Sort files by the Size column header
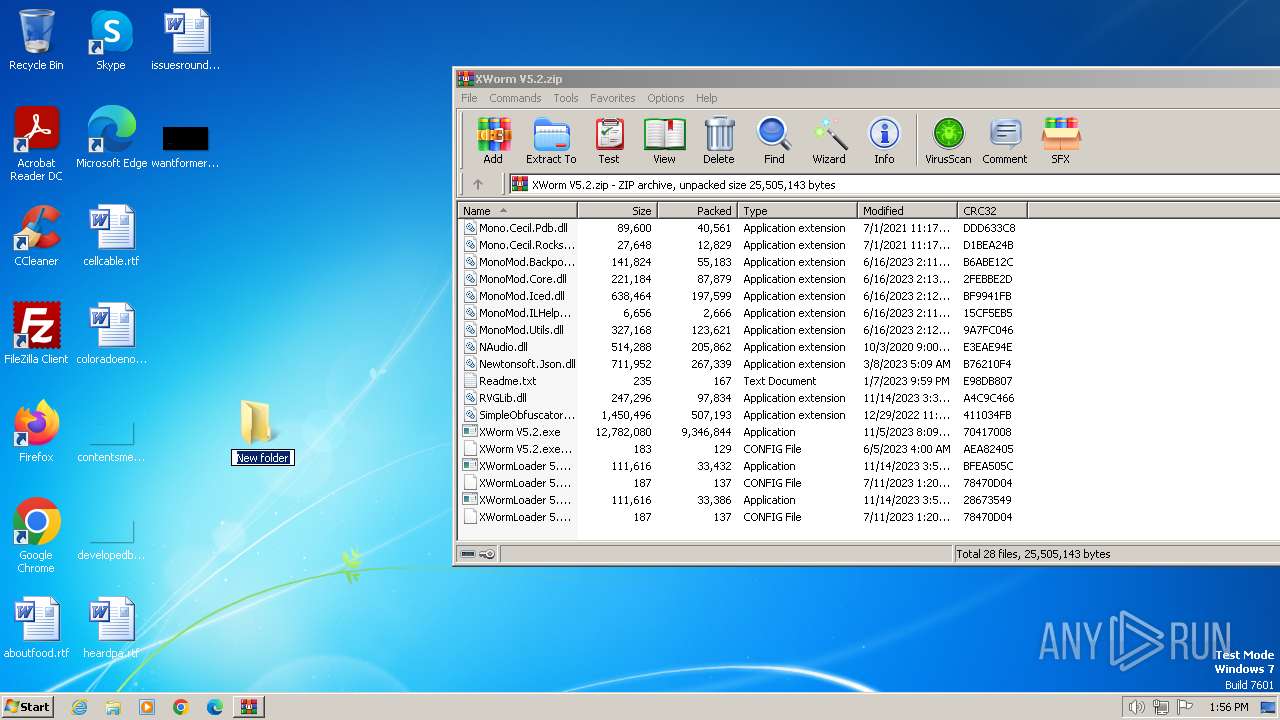This screenshot has height=720, width=1280. [618, 211]
